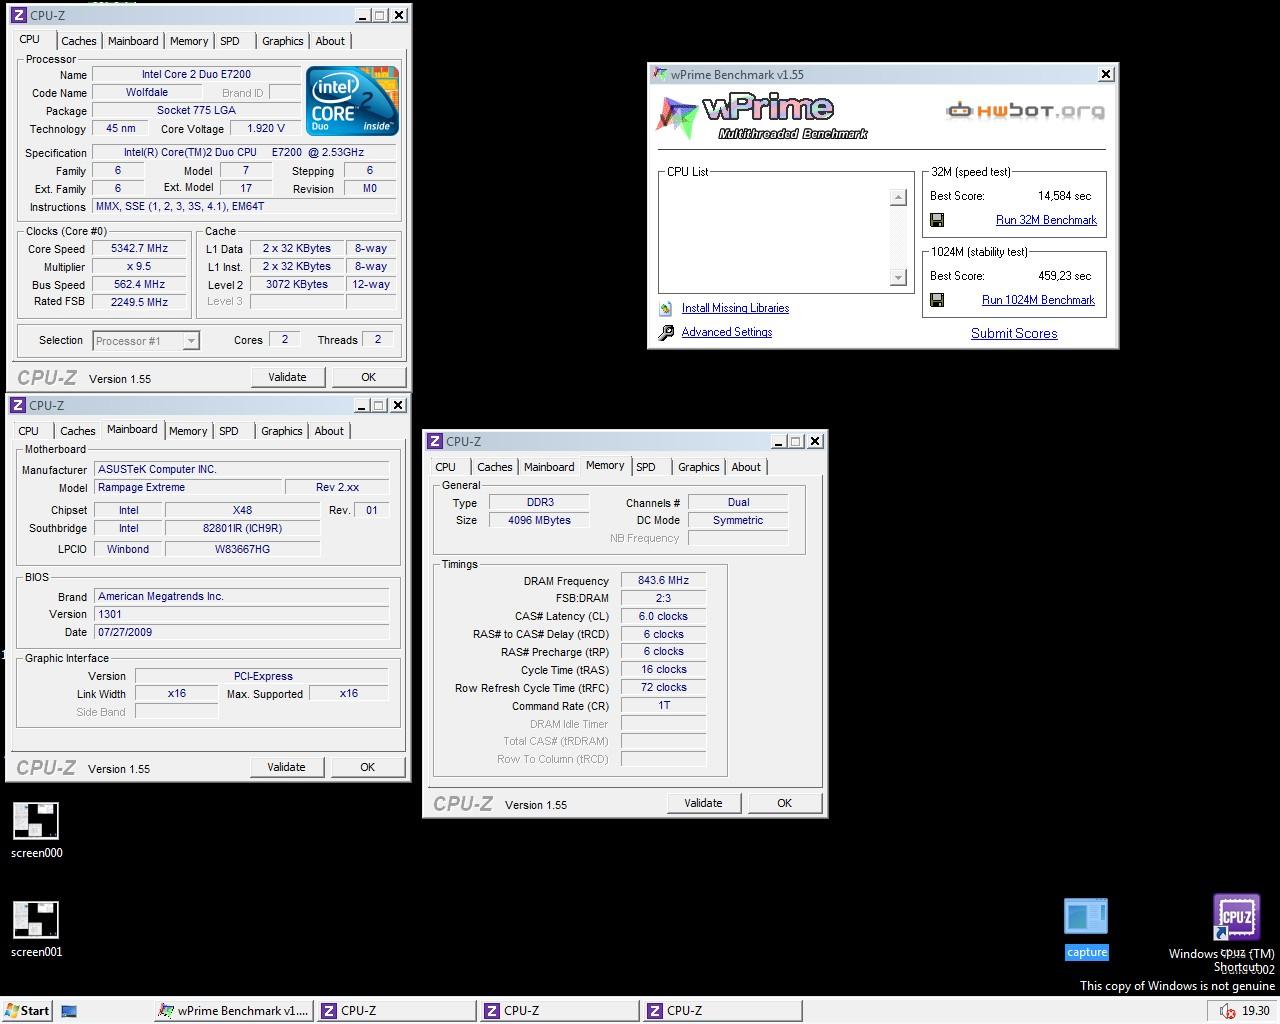This screenshot has width=1280, height=1024.
Task: Select Caches tab in Memory CPU-Z window
Action: 494,467
